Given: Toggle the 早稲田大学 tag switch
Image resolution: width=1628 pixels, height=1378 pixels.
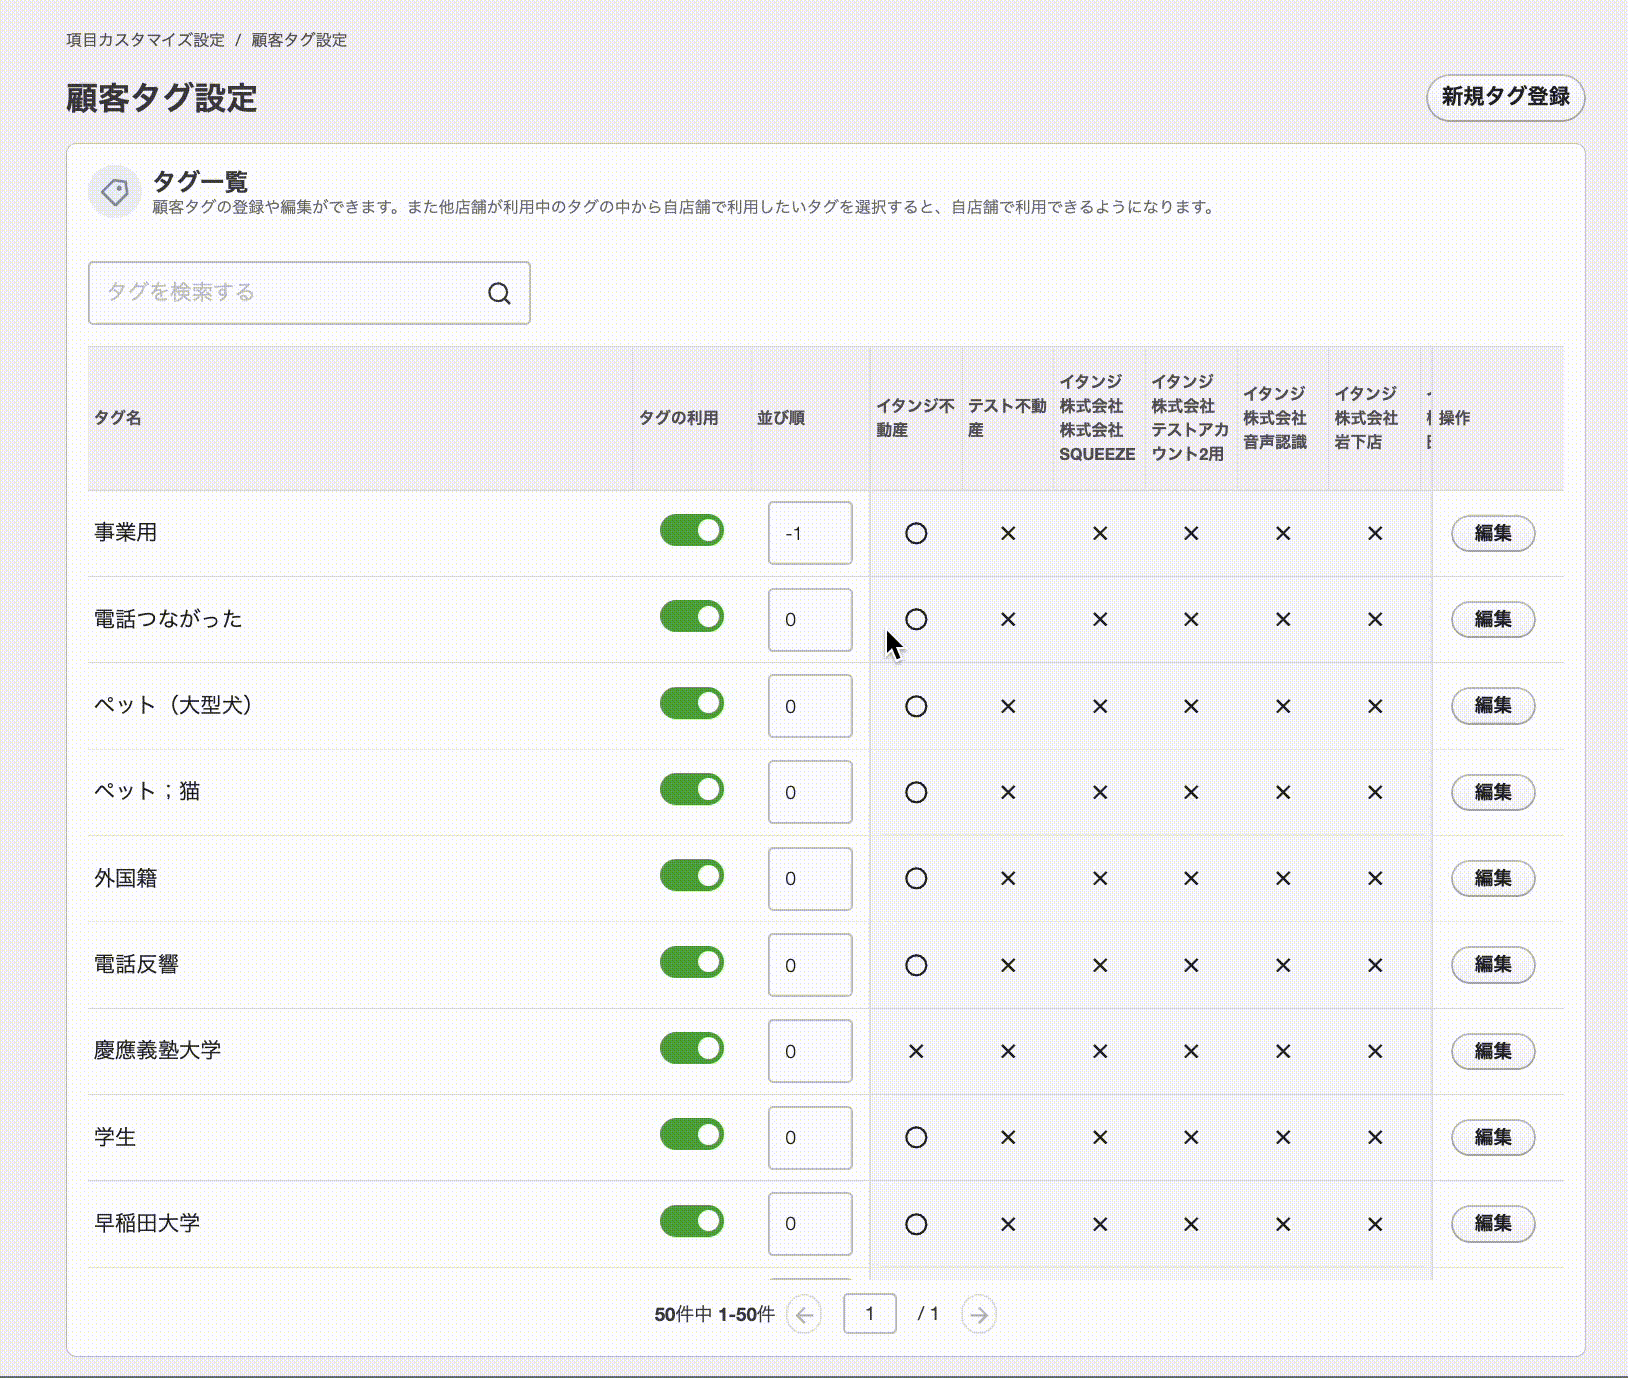Looking at the screenshot, I should 692,1222.
